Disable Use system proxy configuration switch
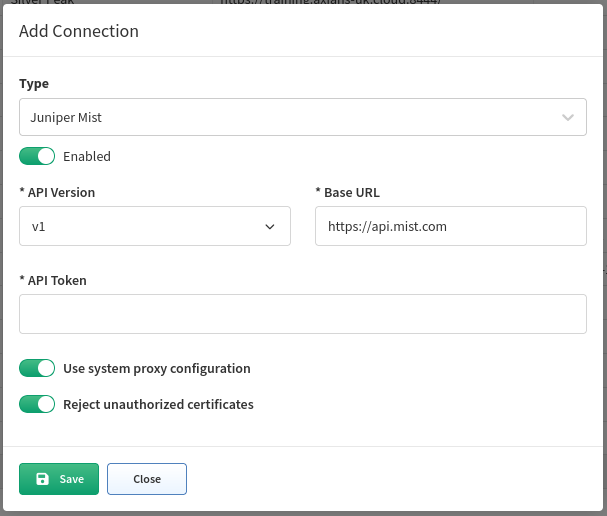Viewport: 607px width, 516px height. (x=37, y=368)
